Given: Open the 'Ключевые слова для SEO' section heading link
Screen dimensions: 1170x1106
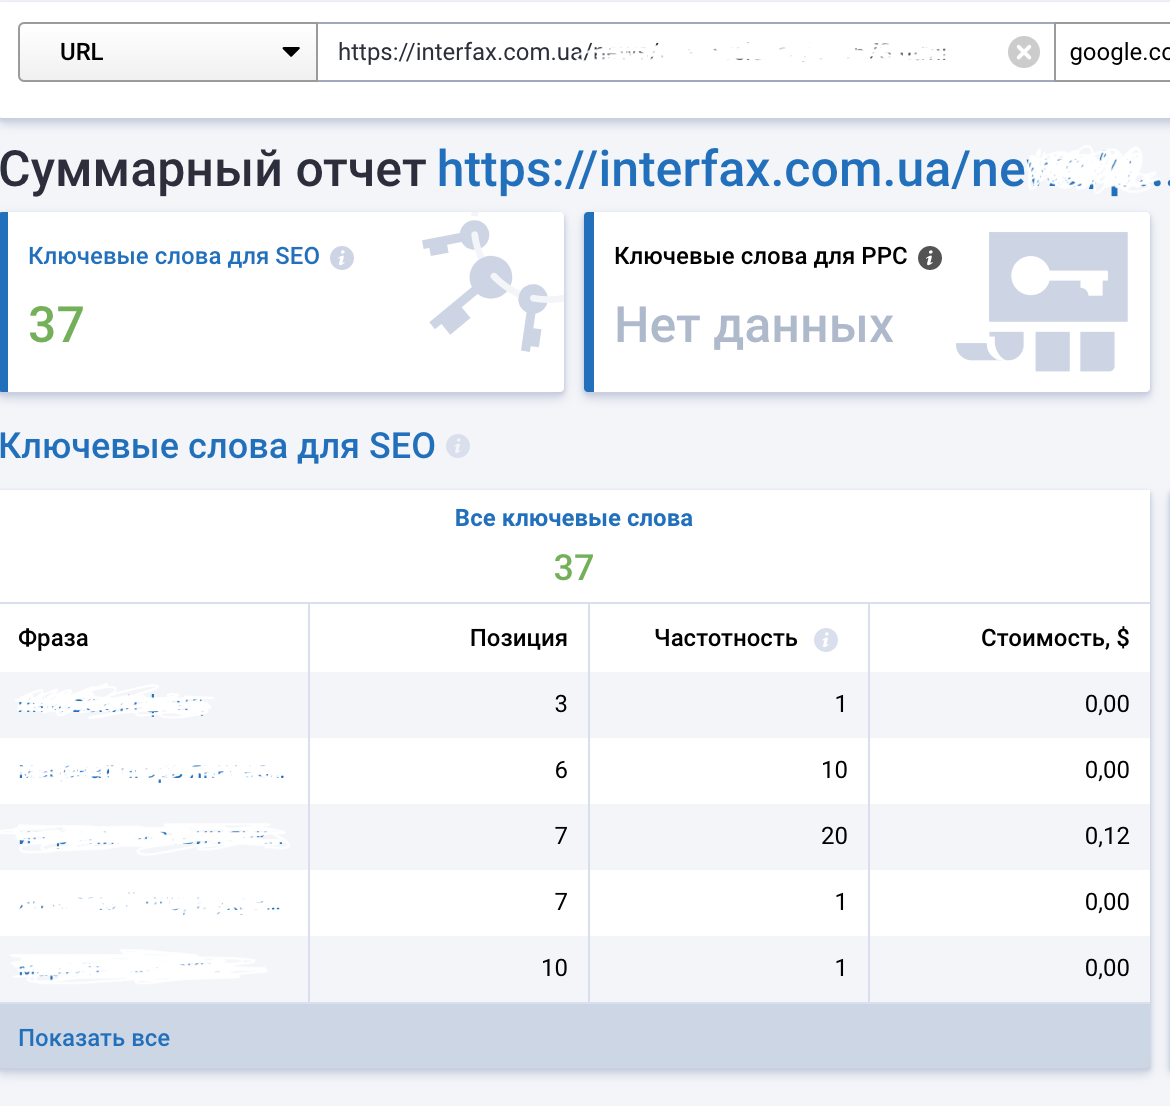Looking at the screenshot, I should tap(217, 446).
